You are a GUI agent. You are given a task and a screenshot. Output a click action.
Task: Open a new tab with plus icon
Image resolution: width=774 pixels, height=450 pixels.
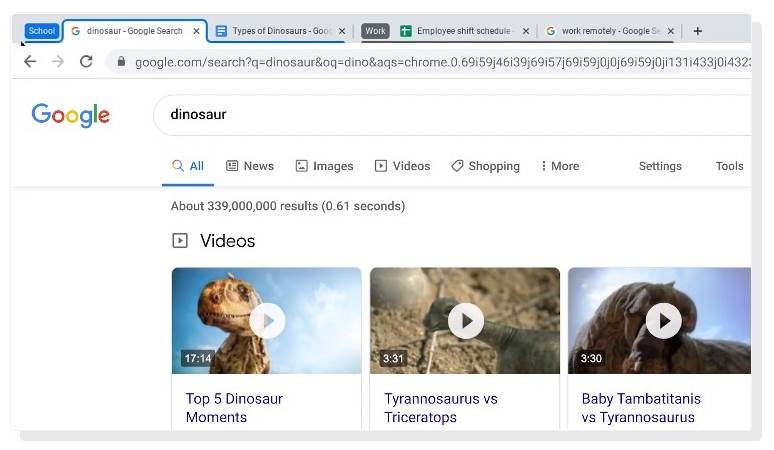(x=698, y=31)
